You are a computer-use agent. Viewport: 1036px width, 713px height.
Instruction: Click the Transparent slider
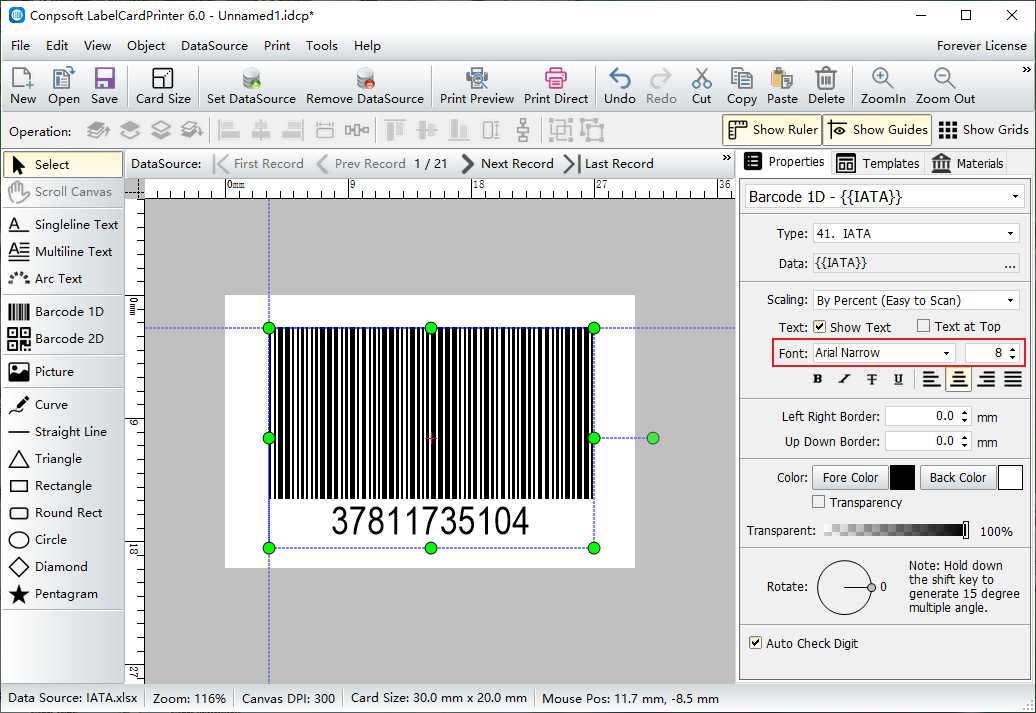(x=897, y=530)
